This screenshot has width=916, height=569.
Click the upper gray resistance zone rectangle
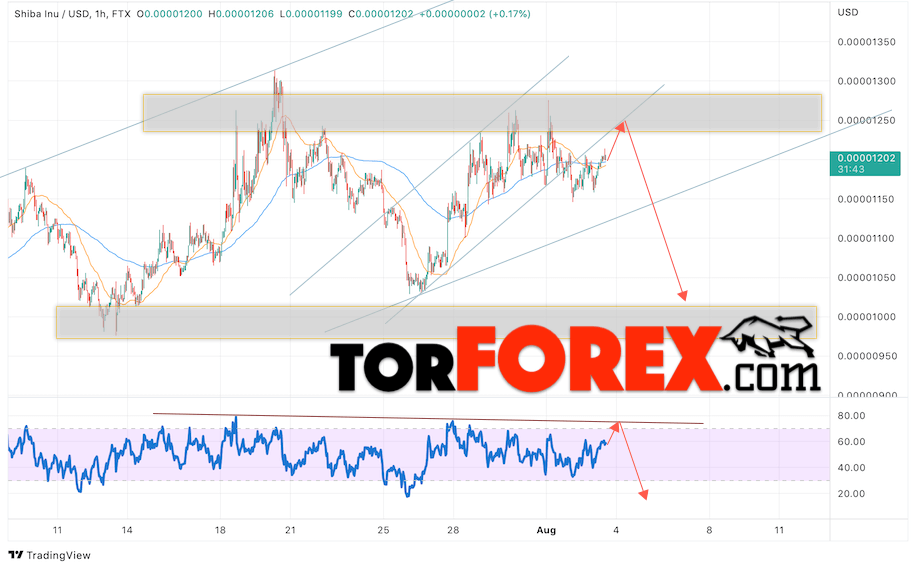482,113
